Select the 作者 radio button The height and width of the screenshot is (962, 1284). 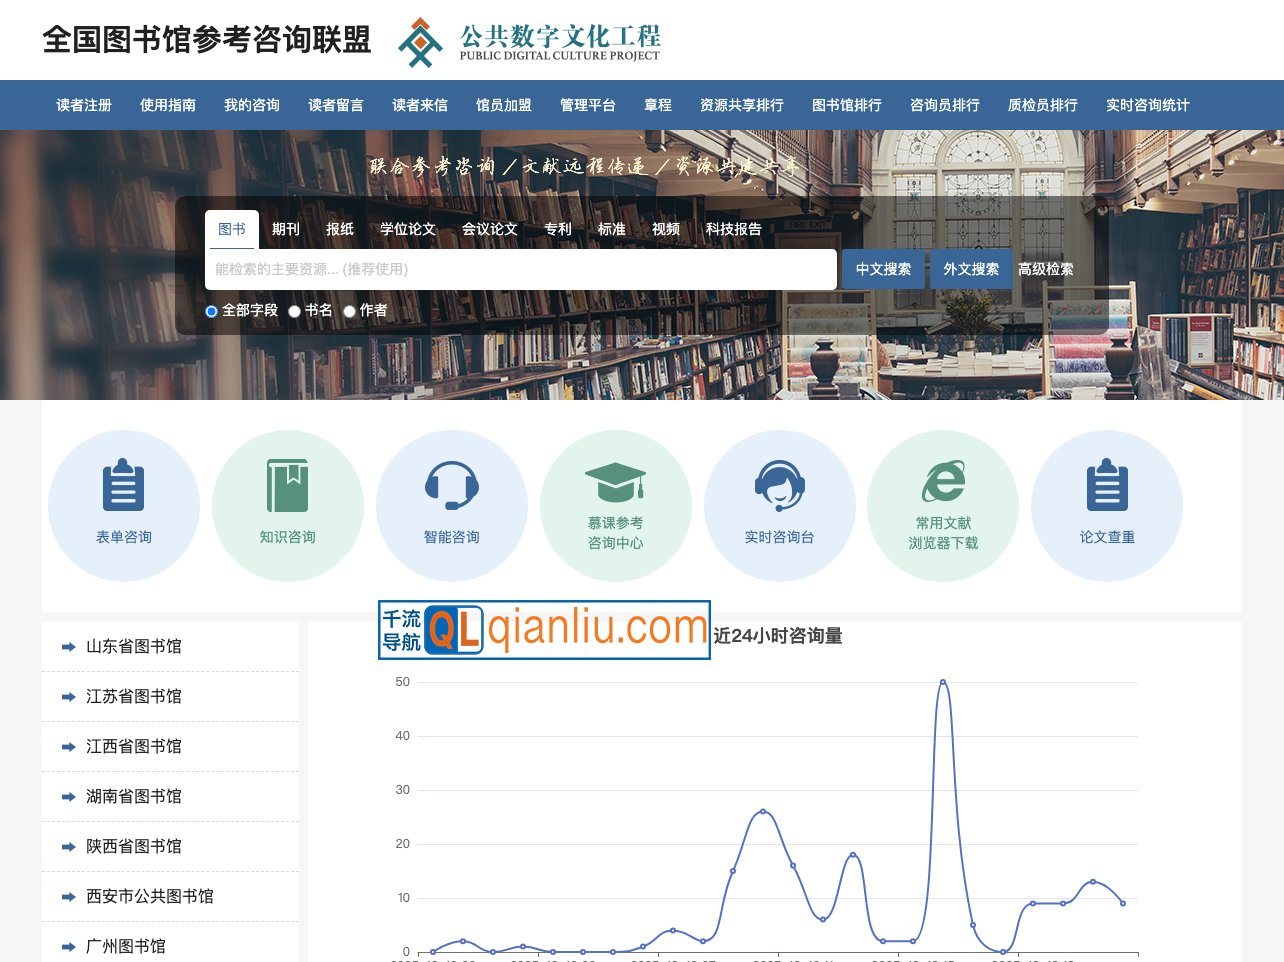point(348,311)
